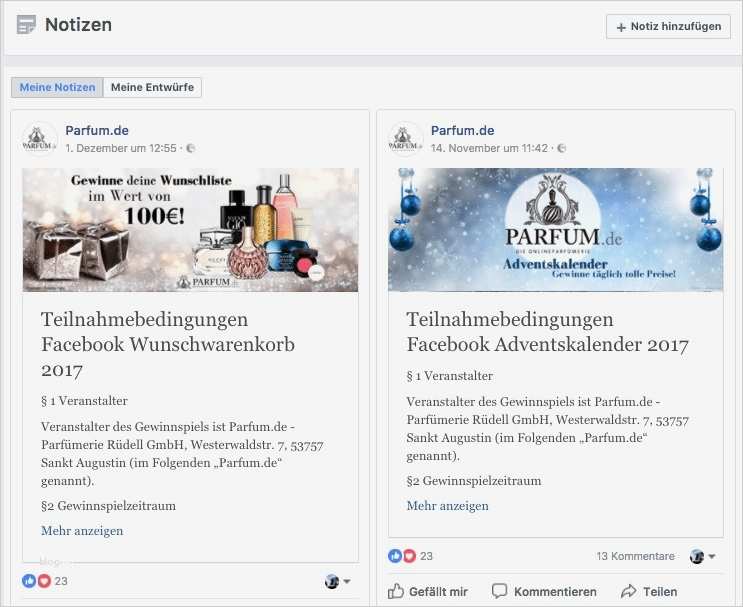Click public globe icon on 14. November note
The image size is (743, 607).
[x=562, y=148]
